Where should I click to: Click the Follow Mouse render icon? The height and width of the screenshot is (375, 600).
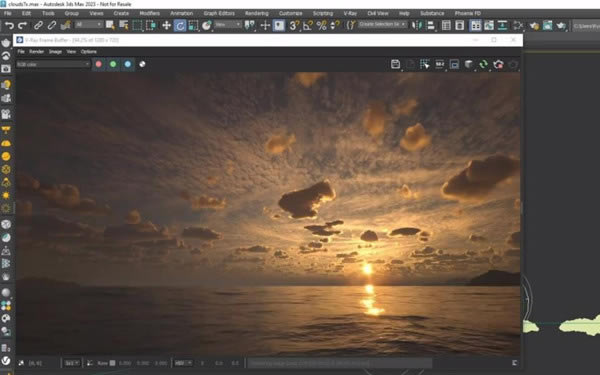click(425, 64)
